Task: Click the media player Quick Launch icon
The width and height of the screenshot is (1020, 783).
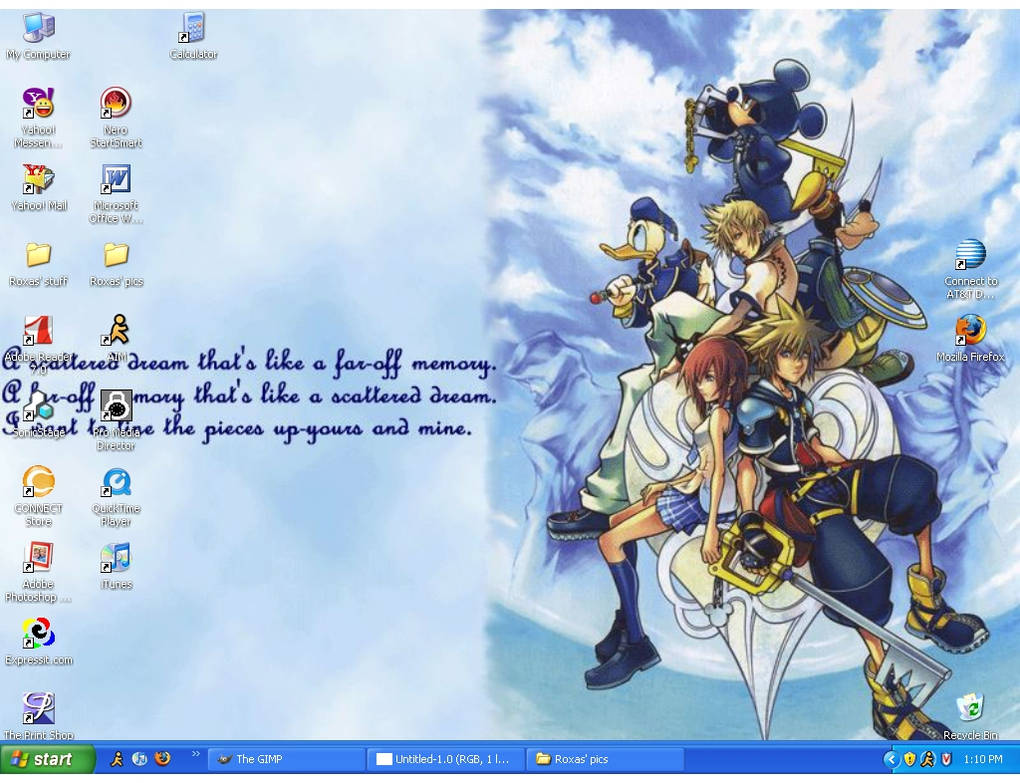Action: tap(140, 758)
